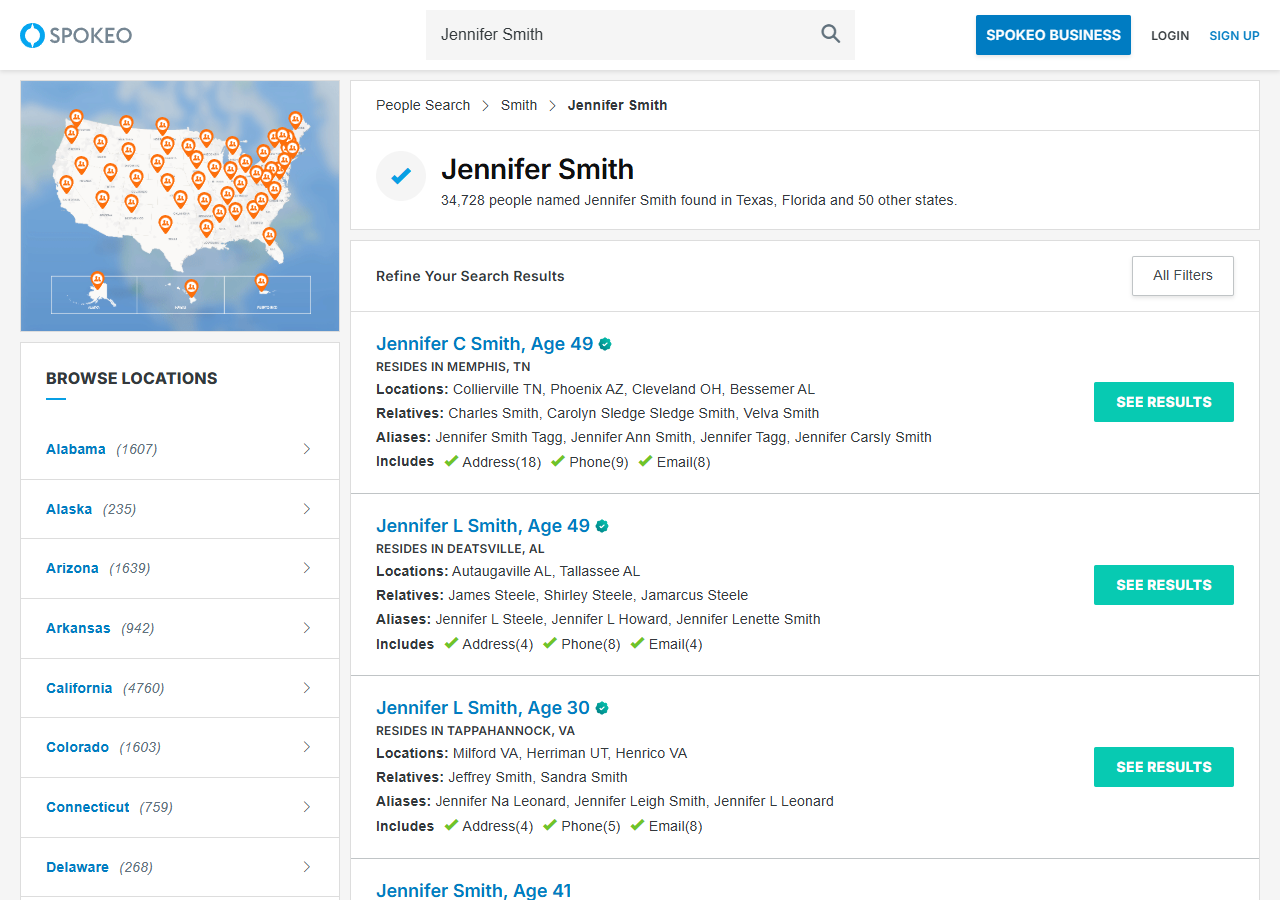Expand the Delaware row chevron

[307, 867]
